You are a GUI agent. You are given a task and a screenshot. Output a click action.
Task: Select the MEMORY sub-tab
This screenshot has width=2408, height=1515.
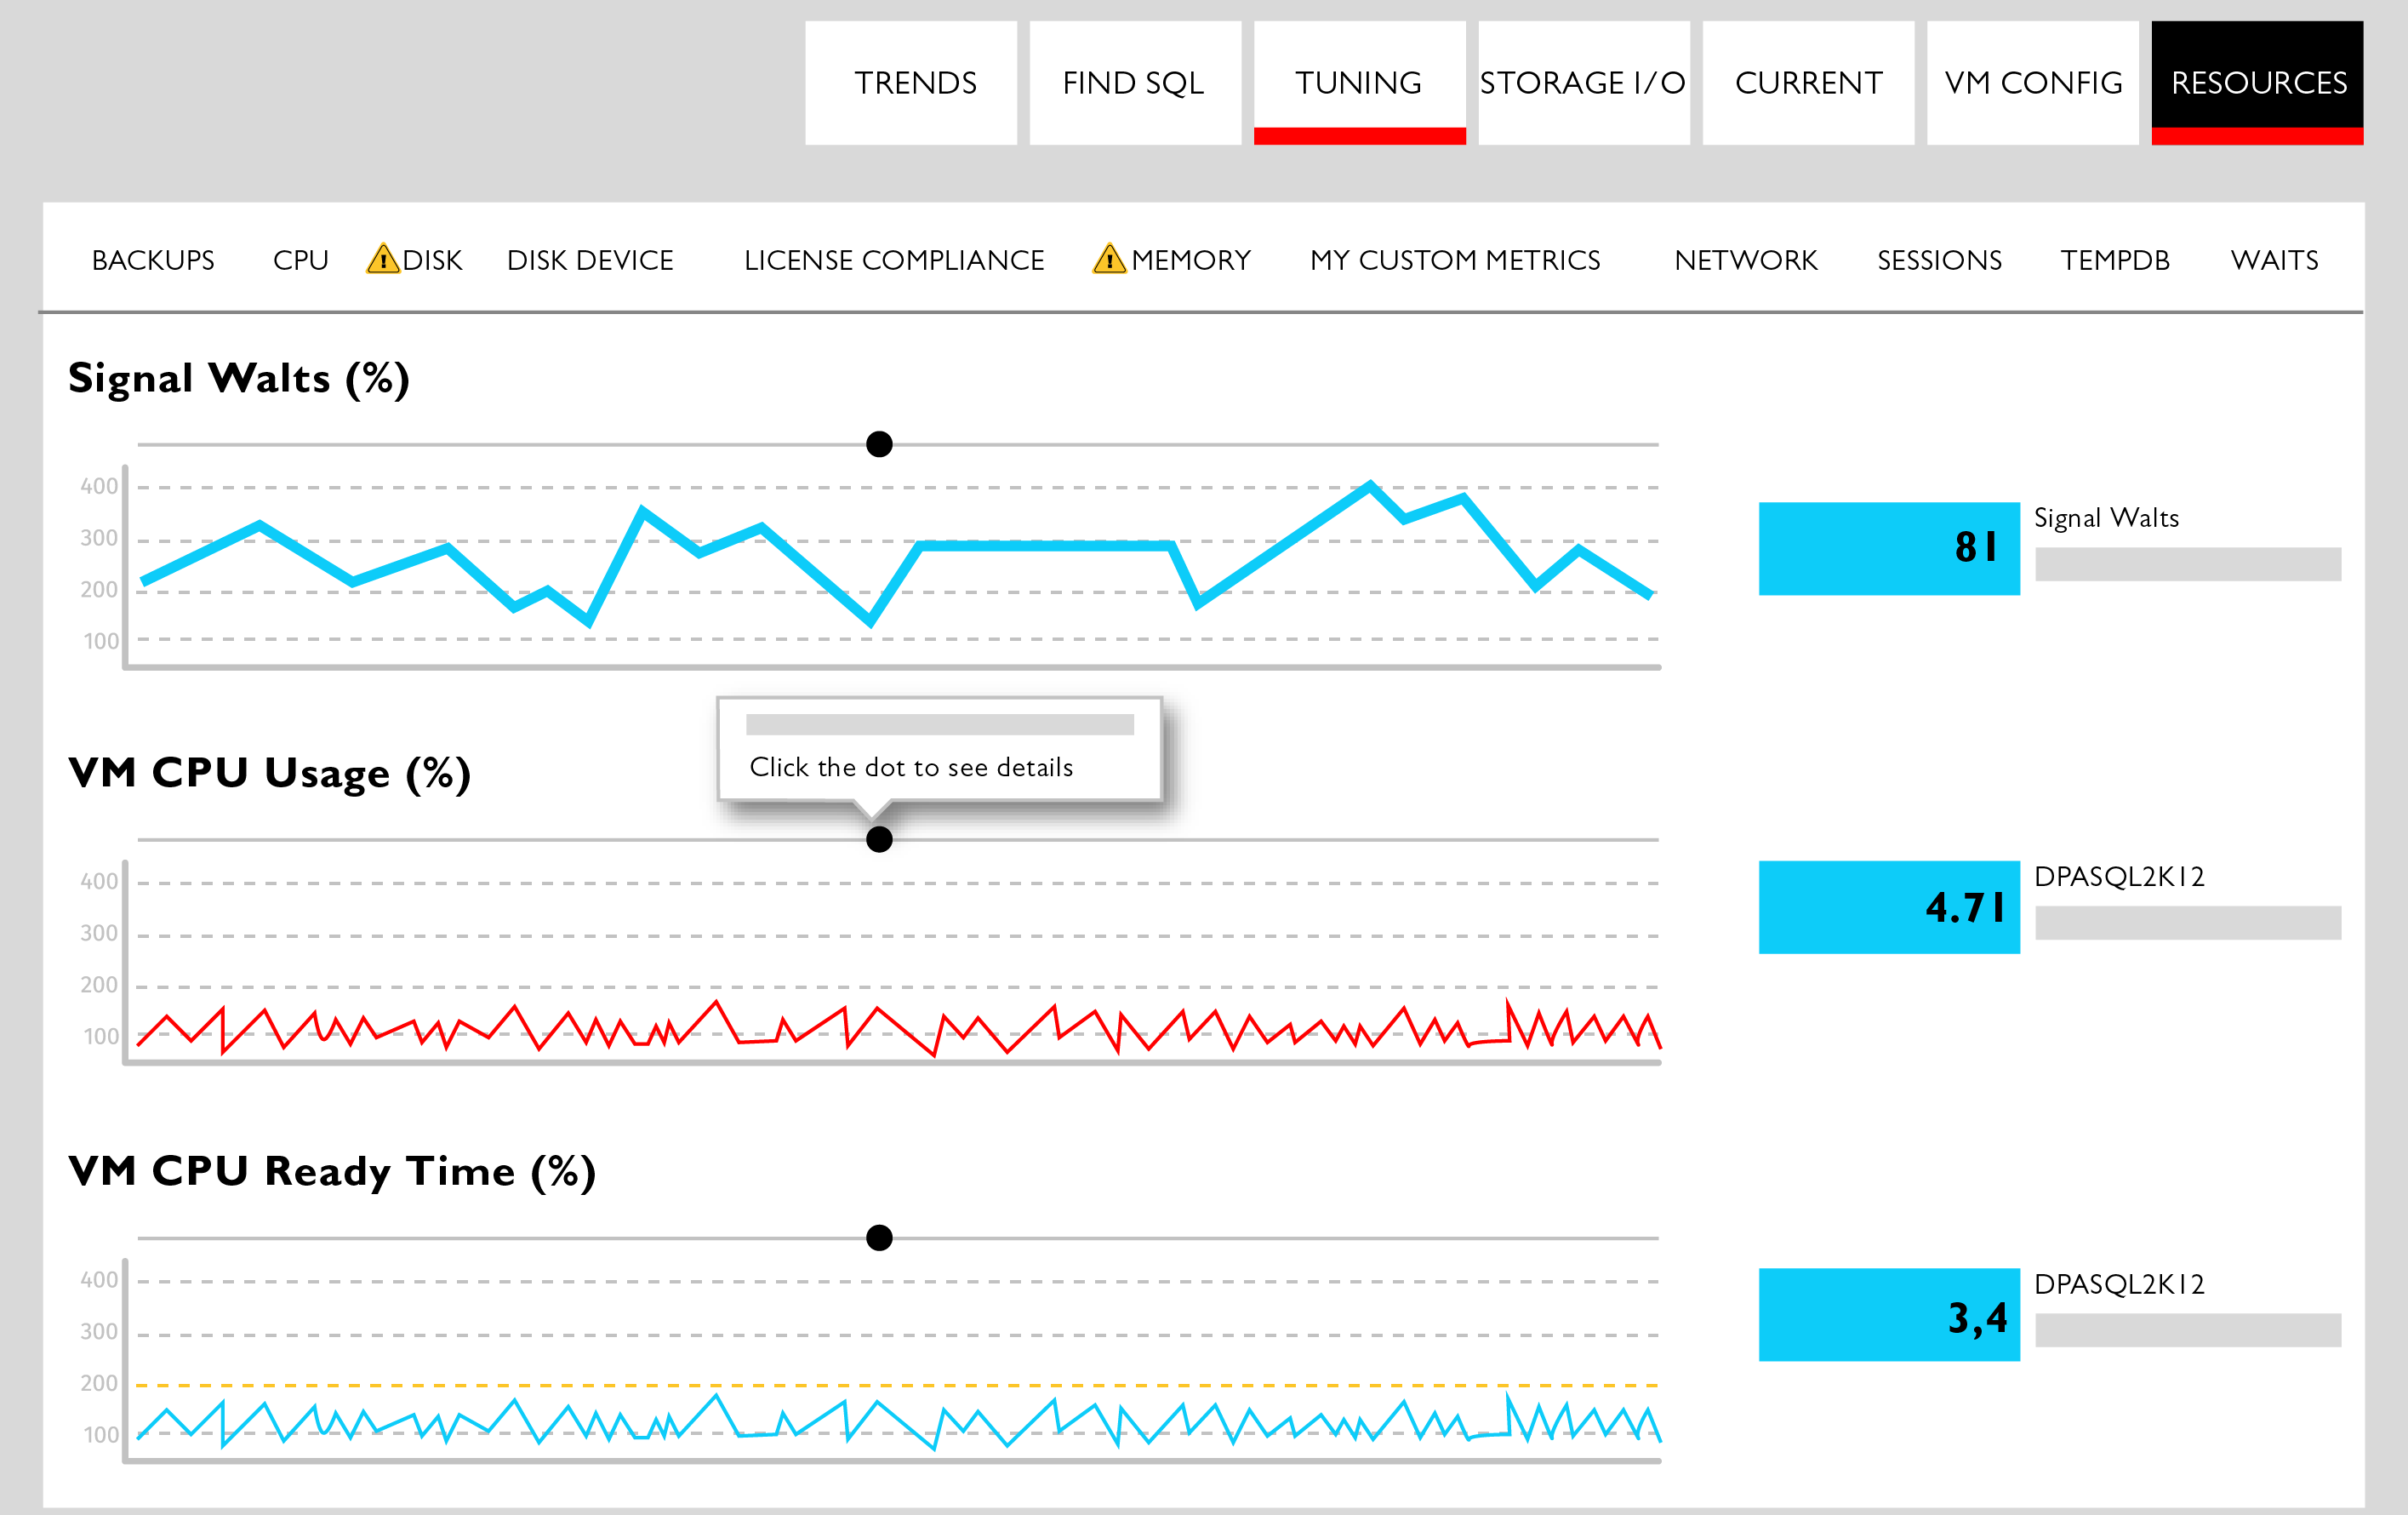pos(1191,260)
